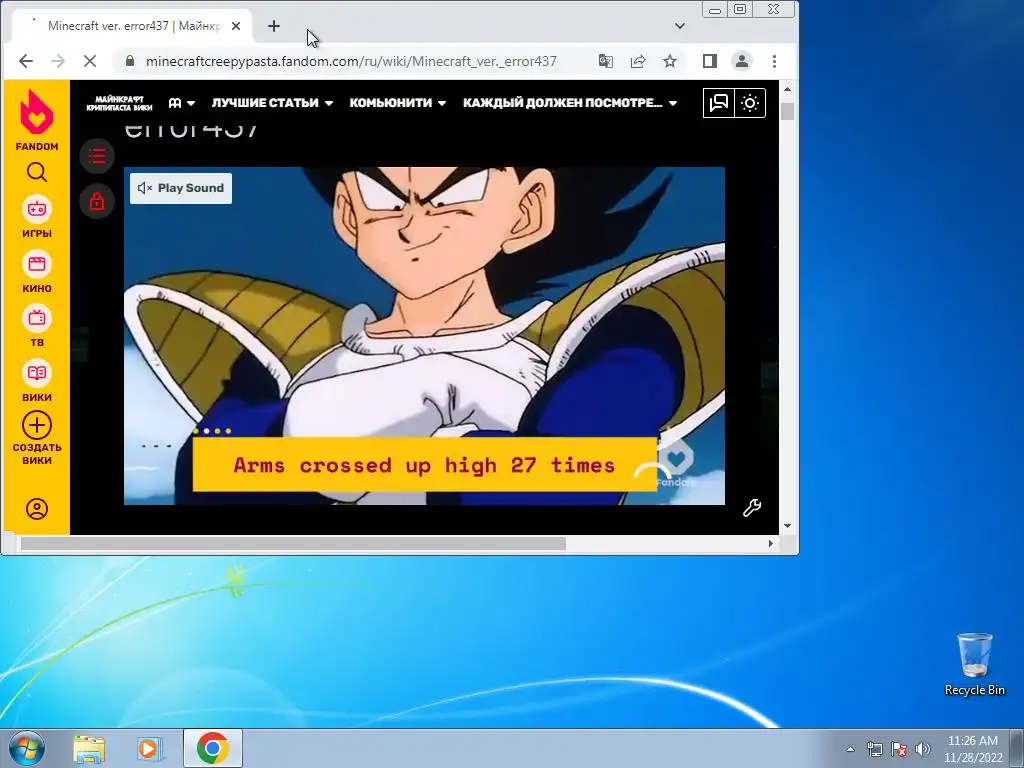The height and width of the screenshot is (768, 1024).
Task: Click Chrome's forward navigation arrow
Action: tap(58, 61)
